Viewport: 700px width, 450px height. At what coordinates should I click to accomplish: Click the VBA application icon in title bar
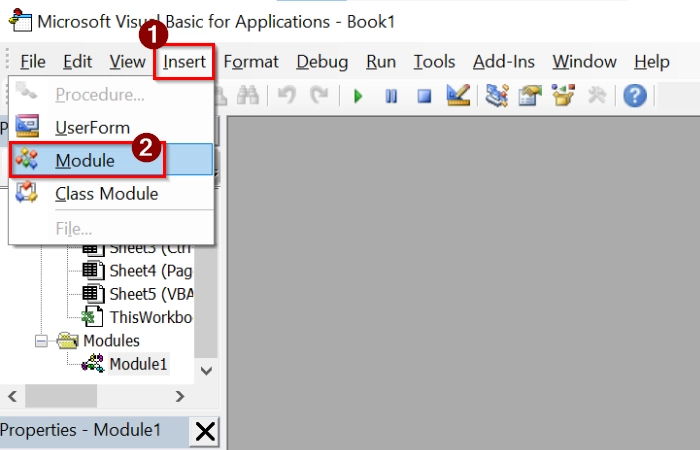pos(21,20)
